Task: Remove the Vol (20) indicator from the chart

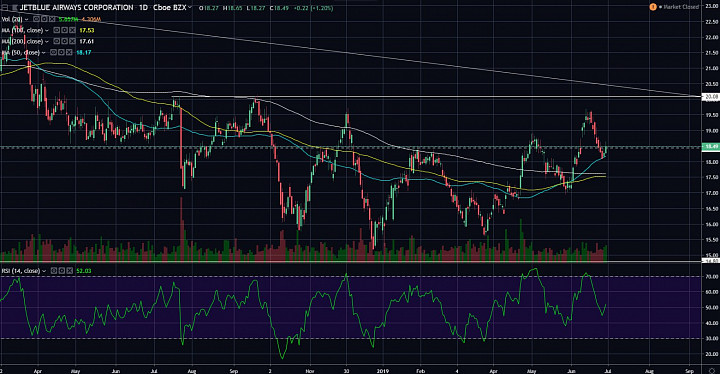Action: [52, 19]
